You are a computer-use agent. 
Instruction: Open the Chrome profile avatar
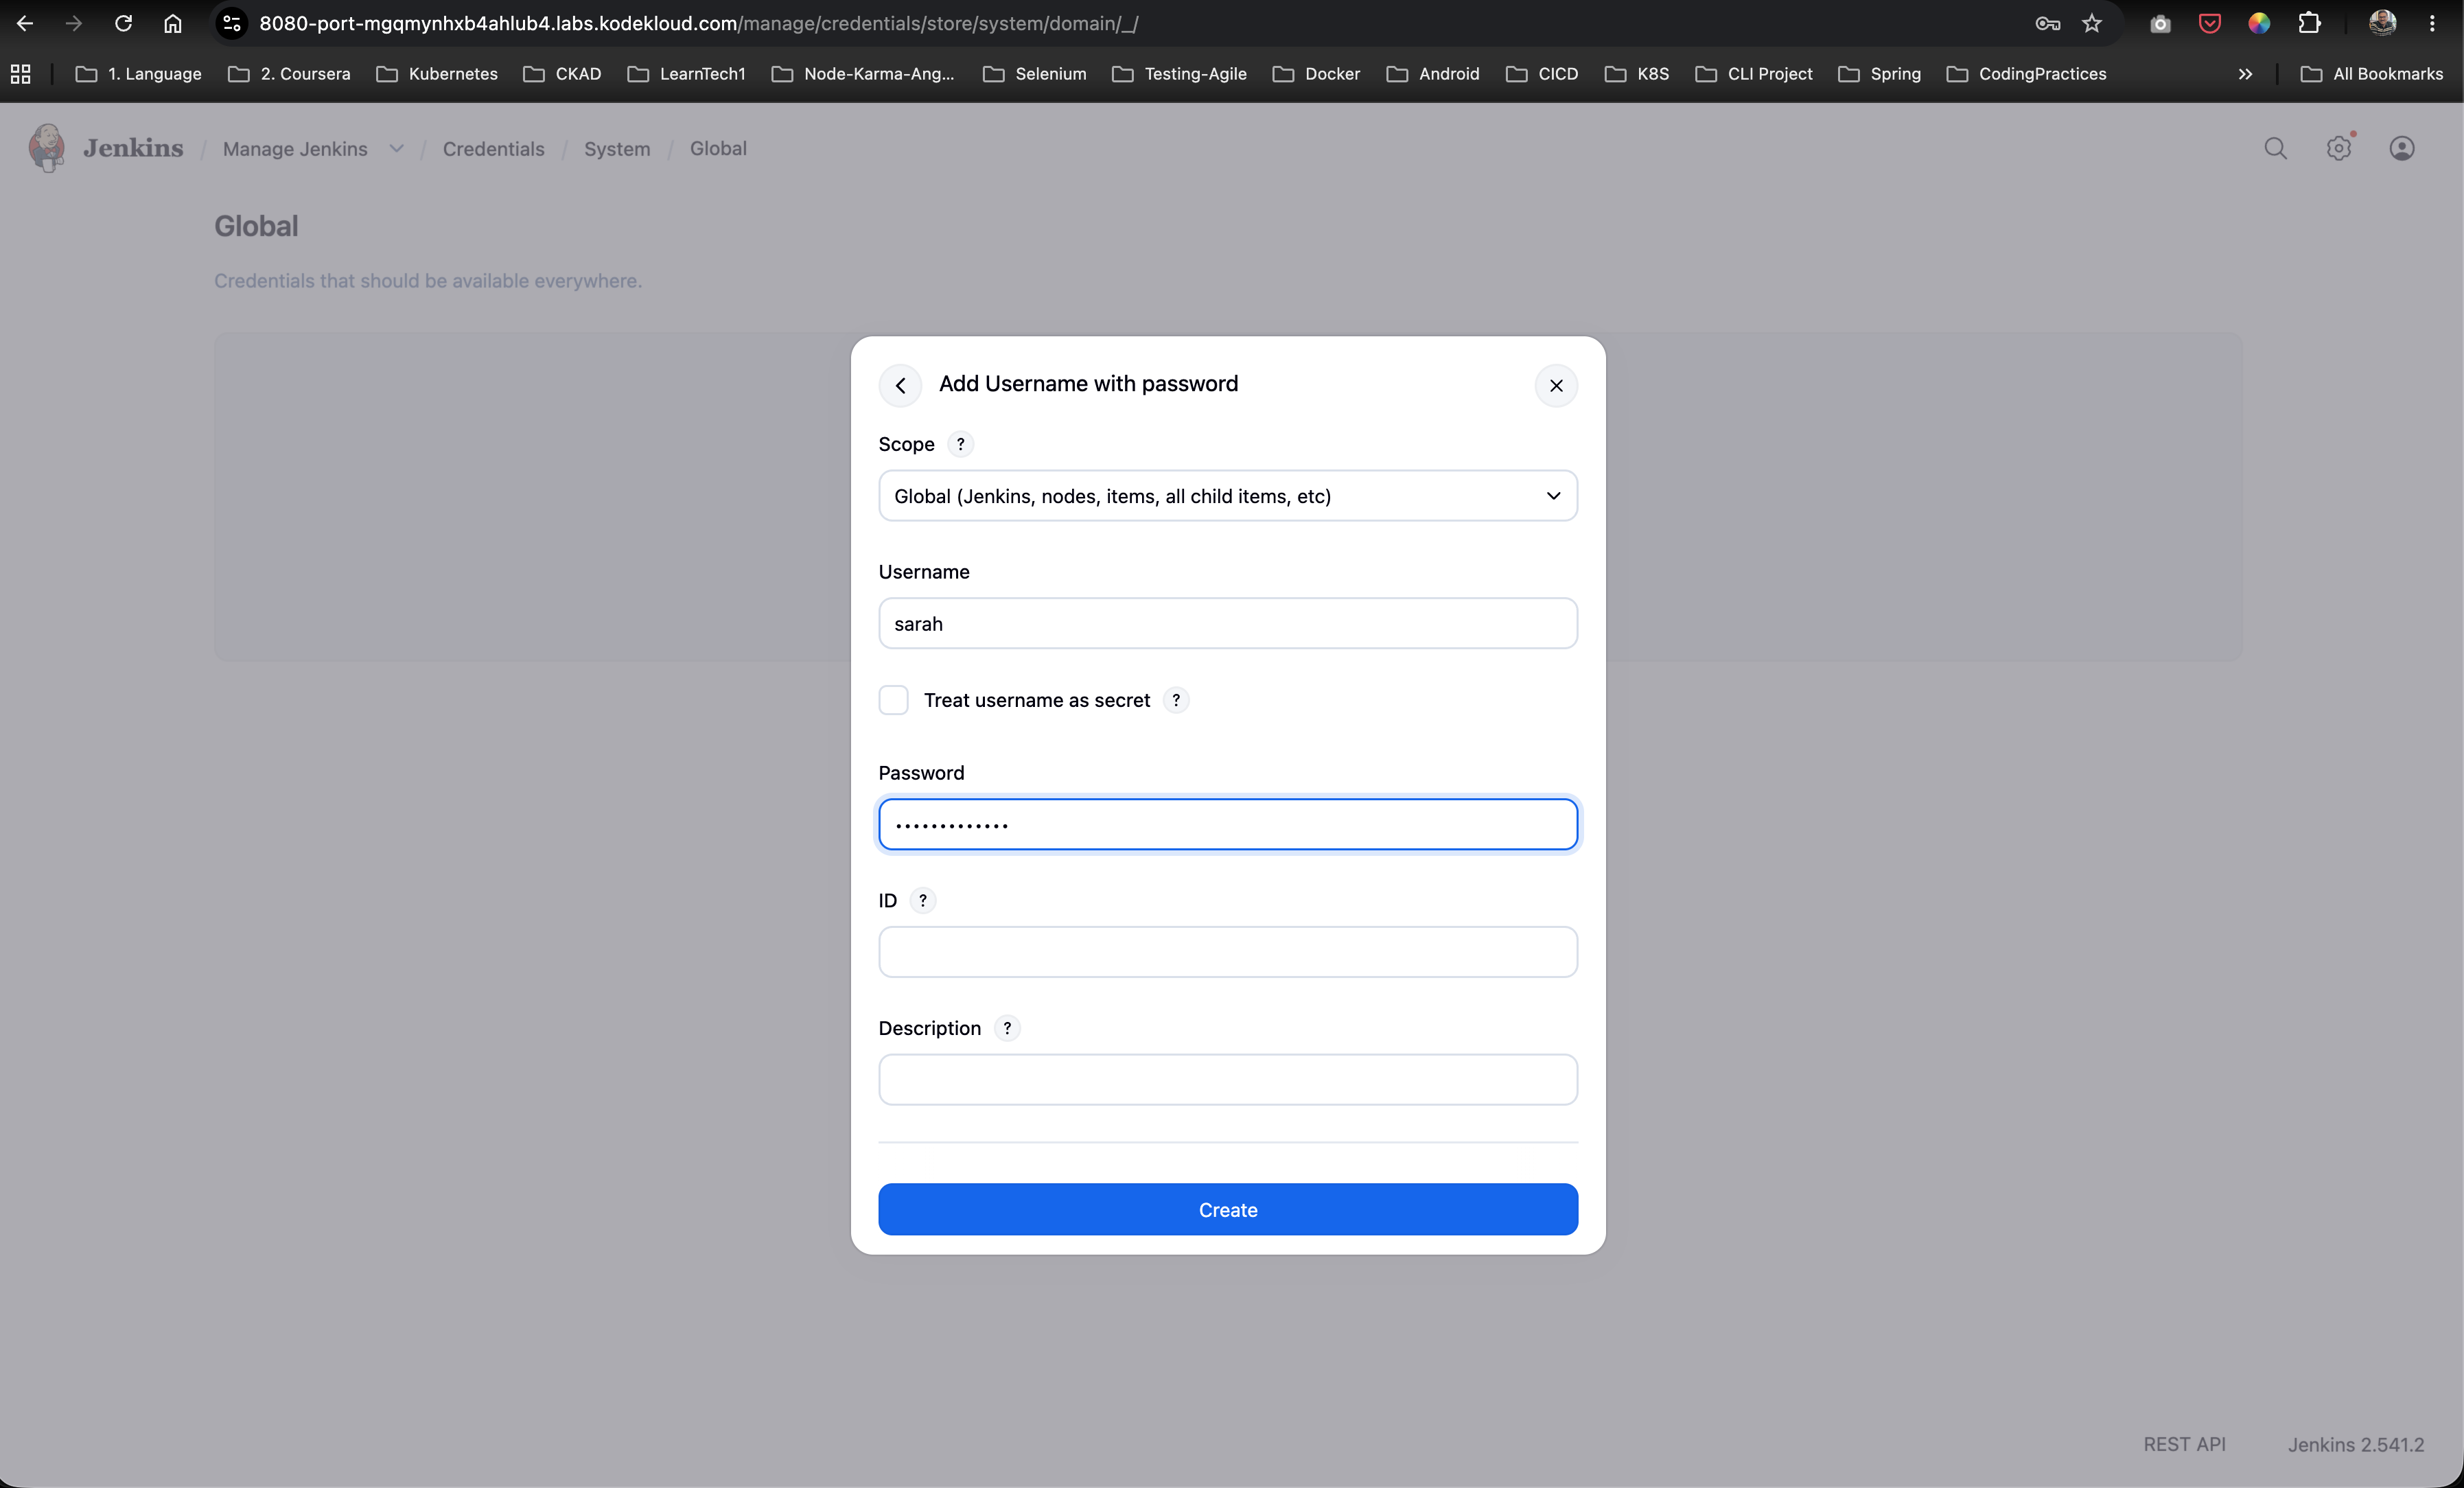pos(2382,23)
